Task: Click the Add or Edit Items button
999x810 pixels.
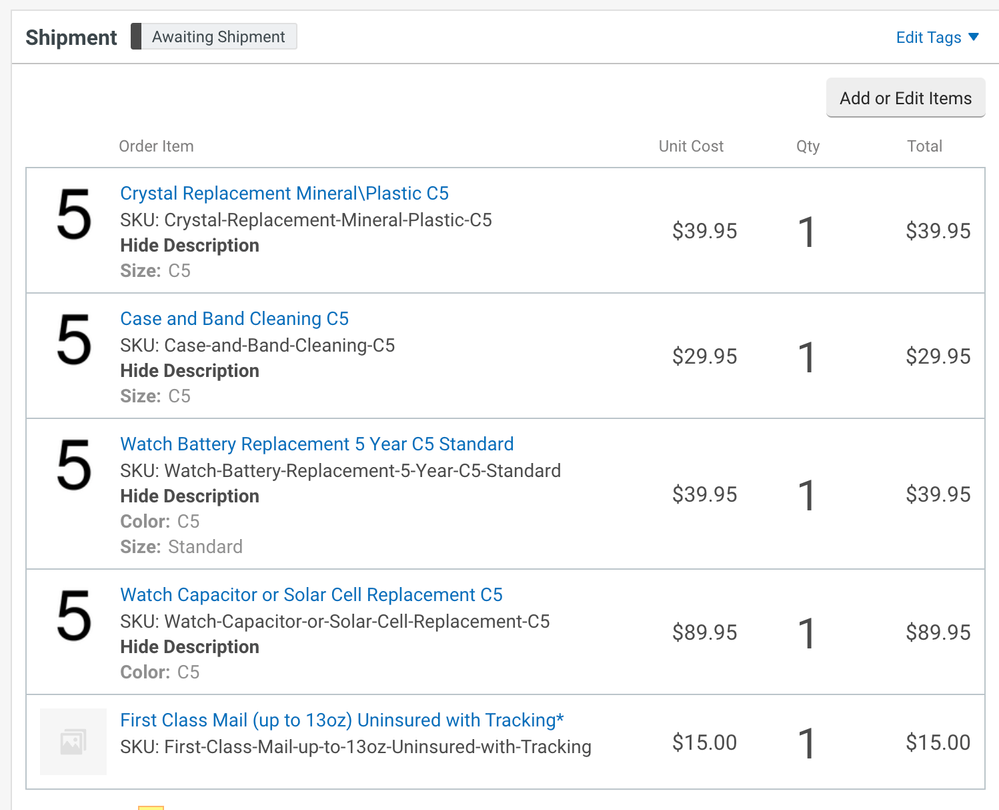Action: [905, 98]
